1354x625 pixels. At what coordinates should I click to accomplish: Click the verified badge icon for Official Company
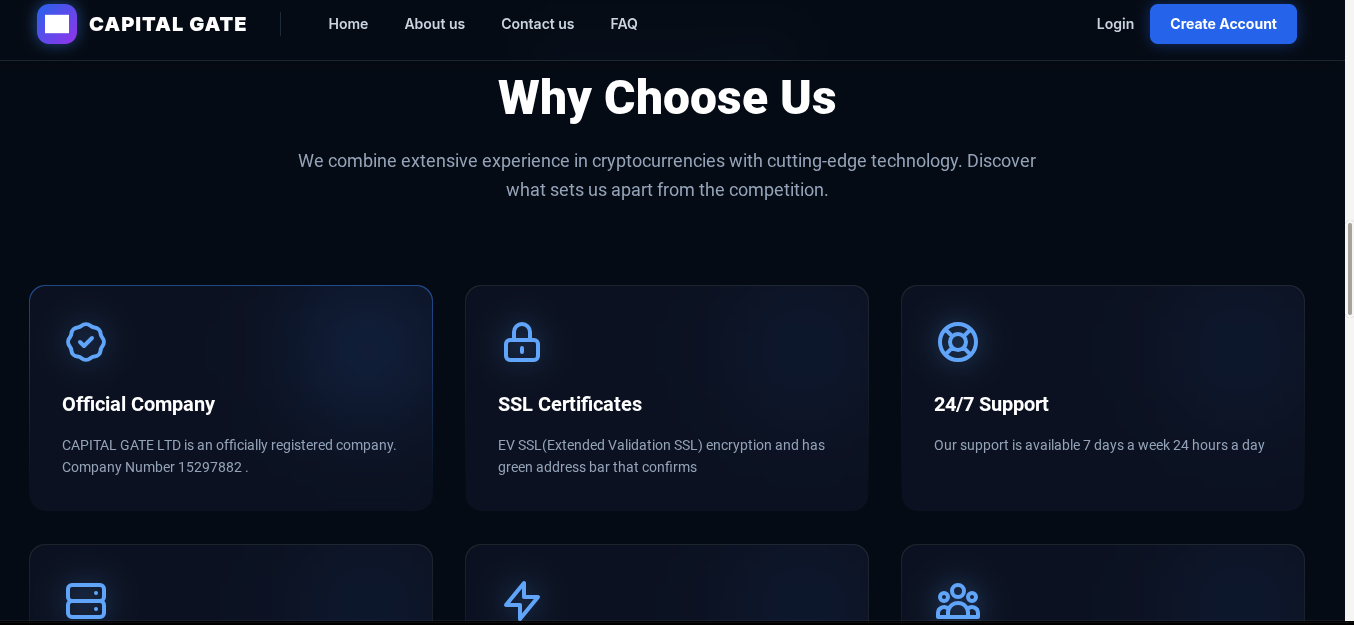(86, 342)
